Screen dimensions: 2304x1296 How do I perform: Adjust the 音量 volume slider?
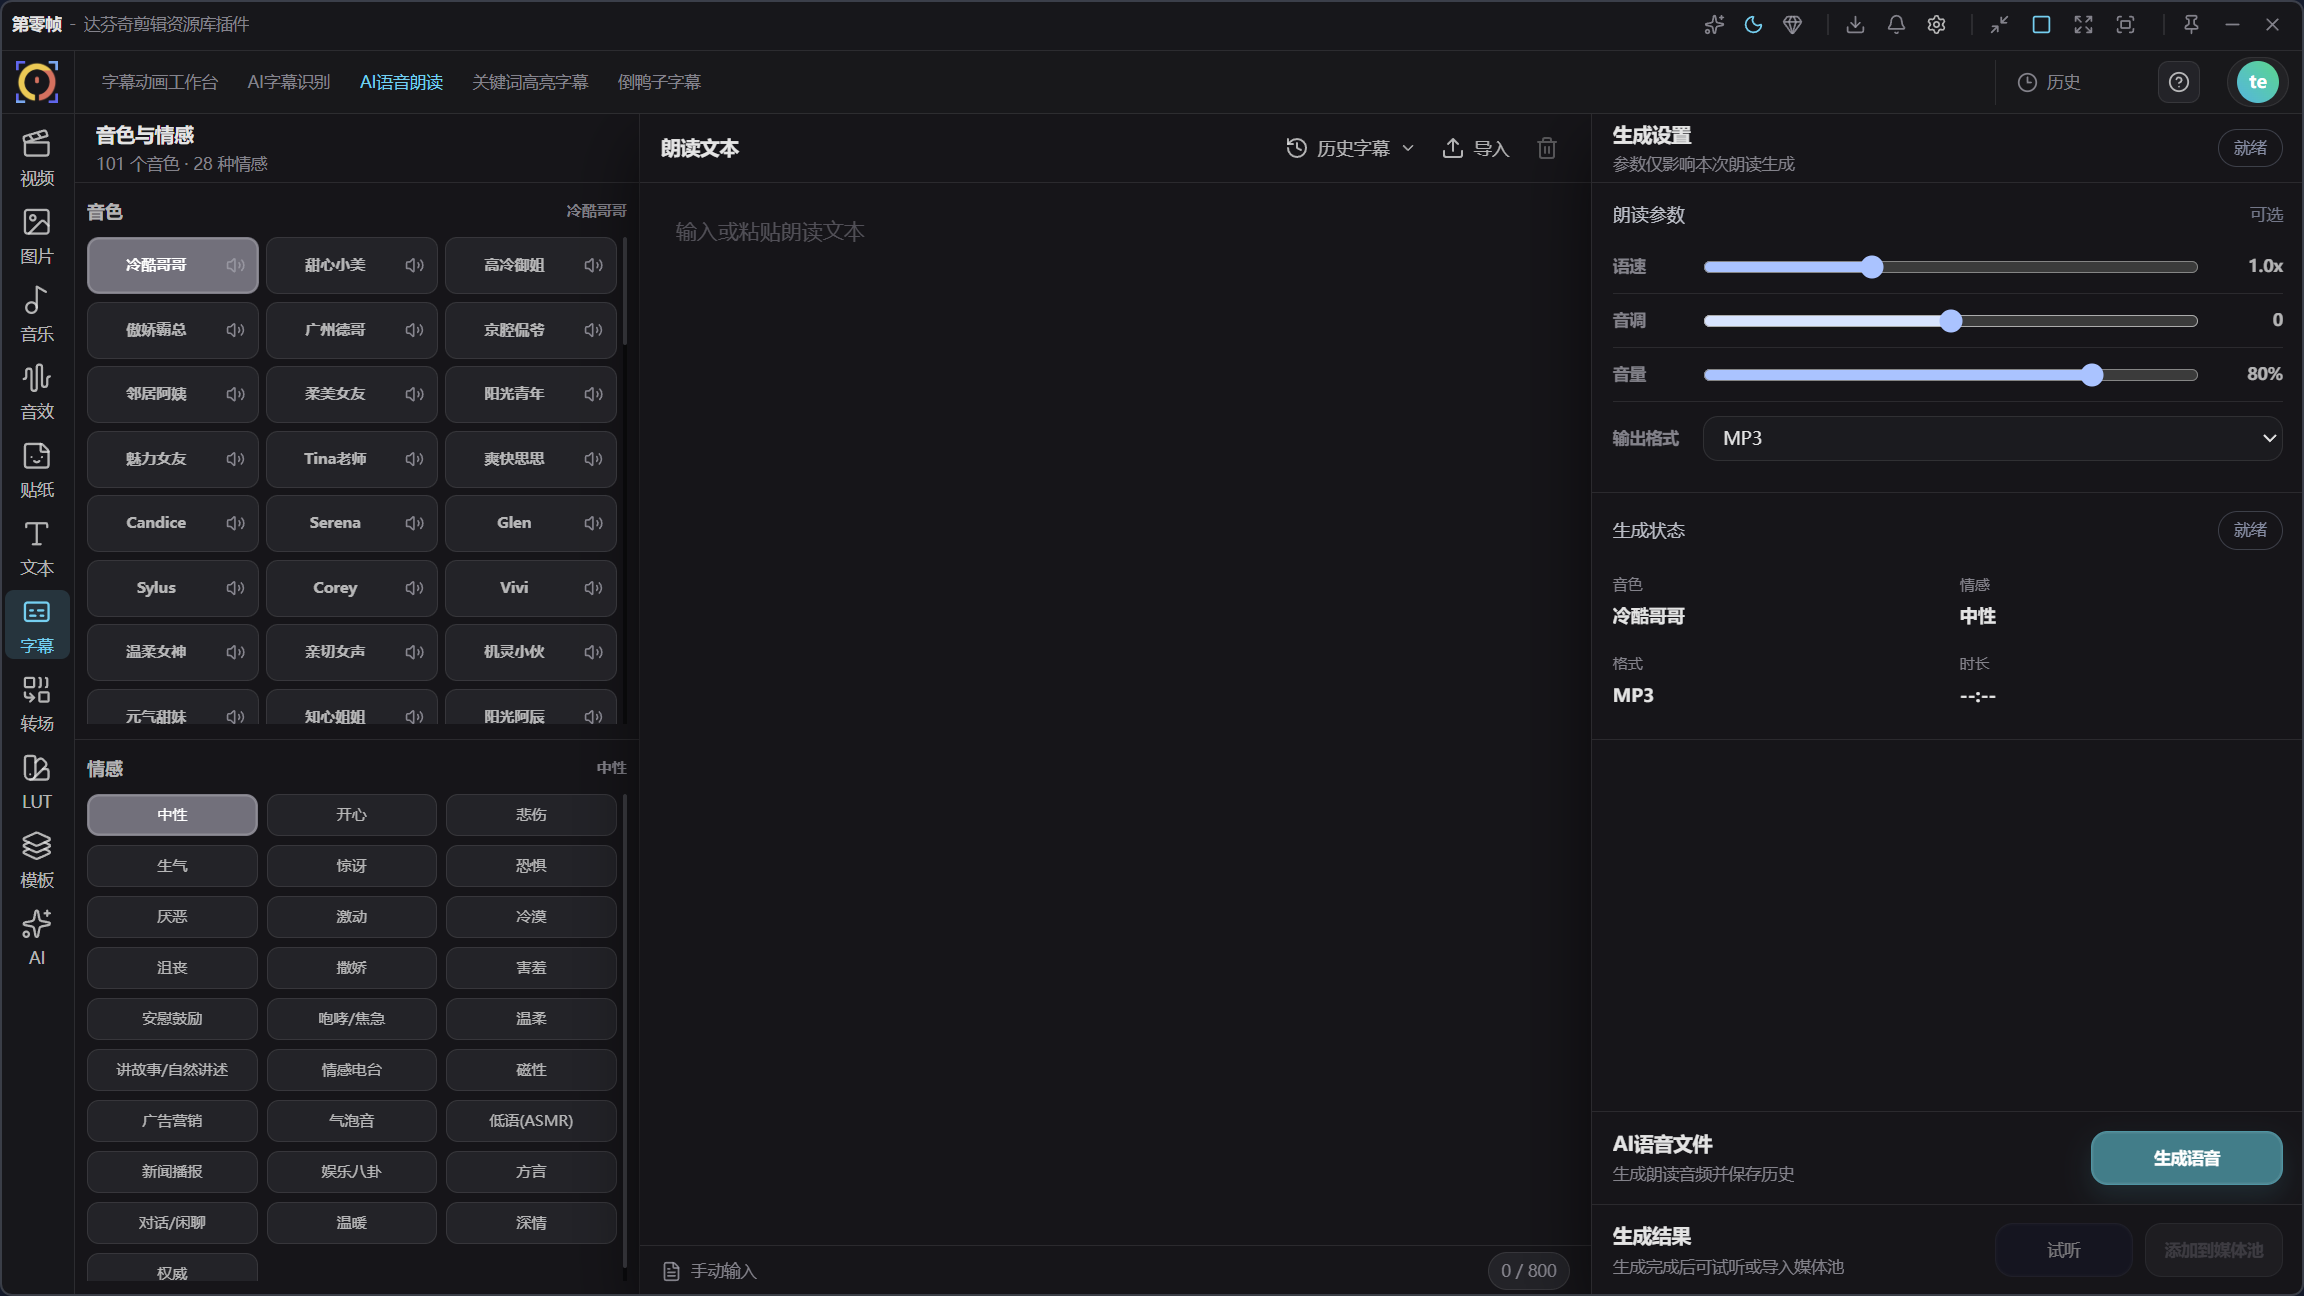1950,375
